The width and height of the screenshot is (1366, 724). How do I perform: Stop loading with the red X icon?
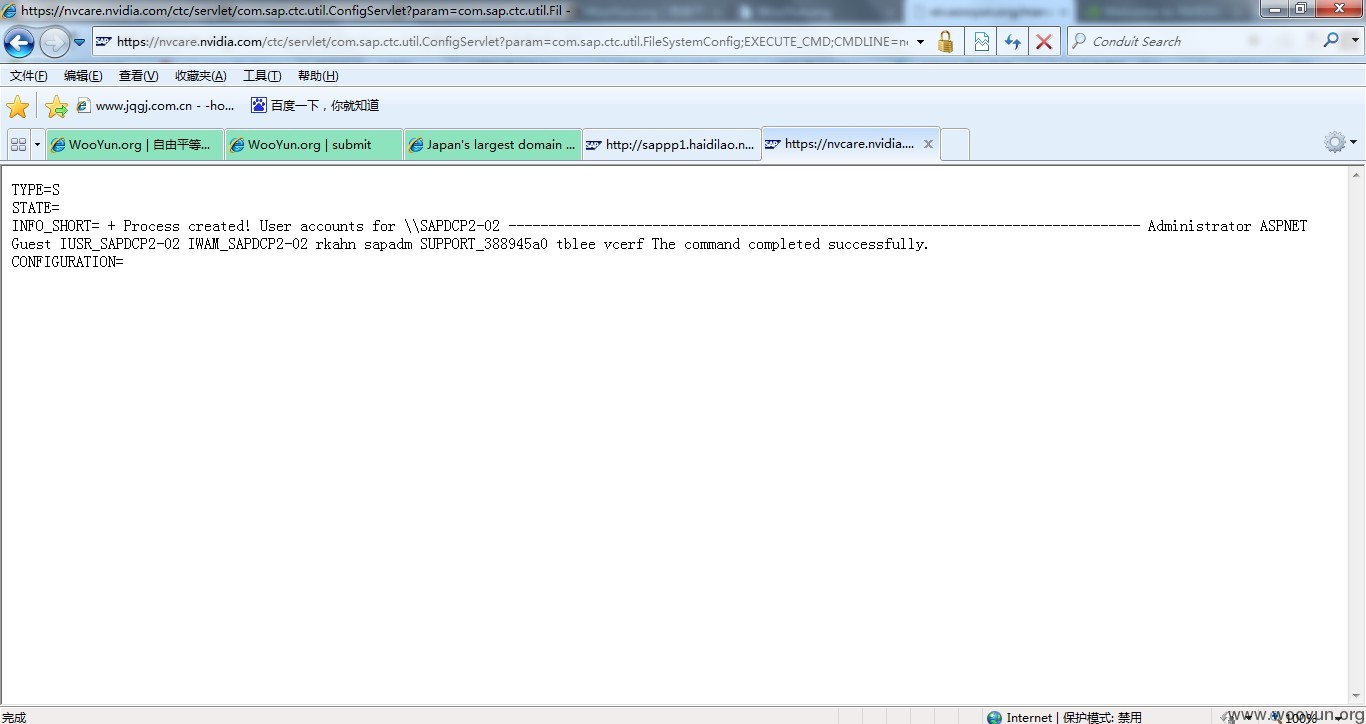click(x=1044, y=42)
